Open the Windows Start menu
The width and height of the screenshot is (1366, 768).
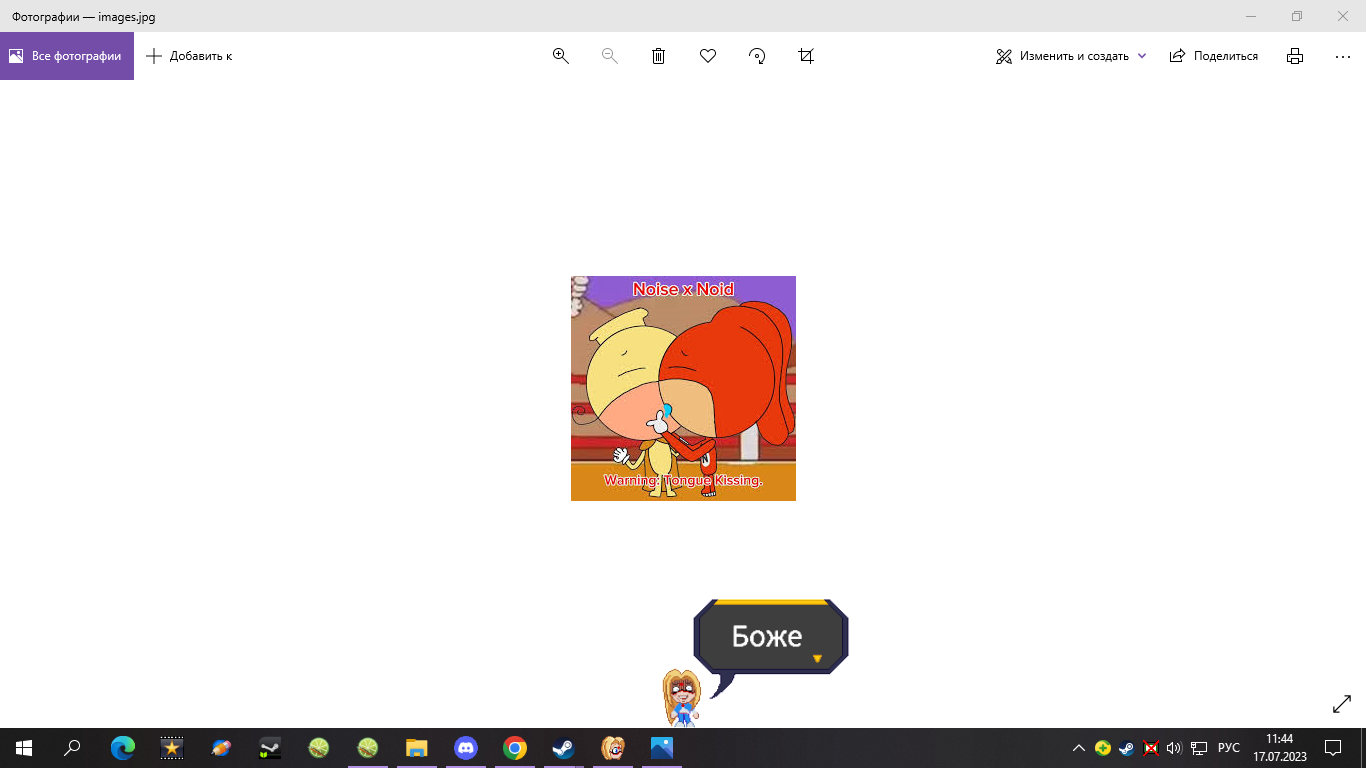(24, 748)
